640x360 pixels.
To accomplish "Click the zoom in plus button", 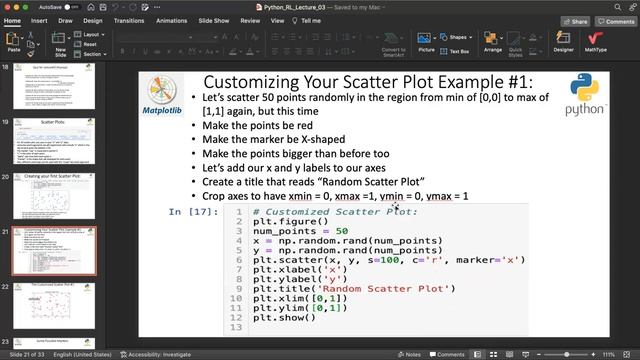I will [593, 354].
